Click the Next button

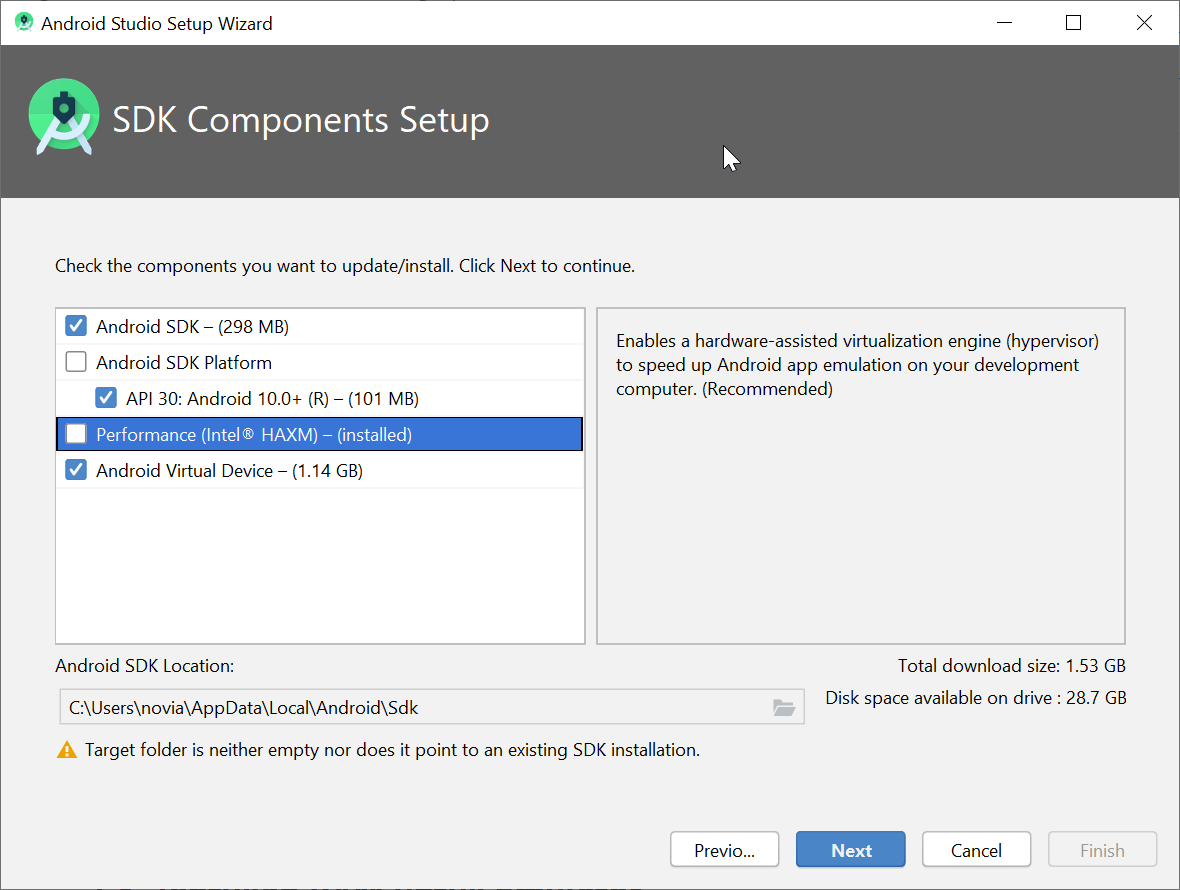(x=850, y=849)
